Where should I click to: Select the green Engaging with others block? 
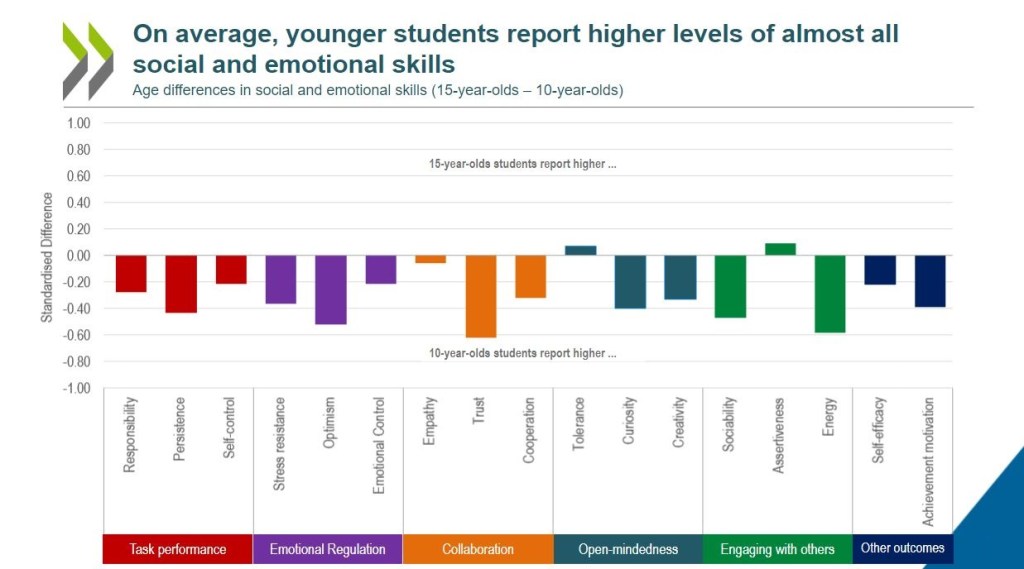(777, 549)
